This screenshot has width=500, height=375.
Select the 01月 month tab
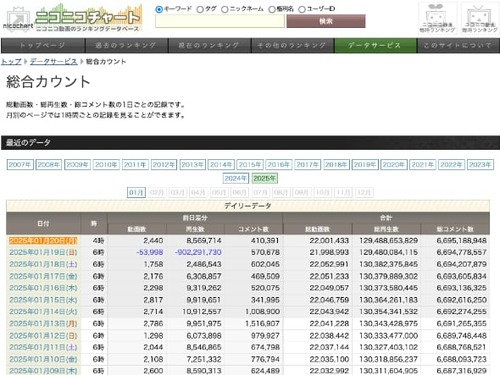pos(136,193)
